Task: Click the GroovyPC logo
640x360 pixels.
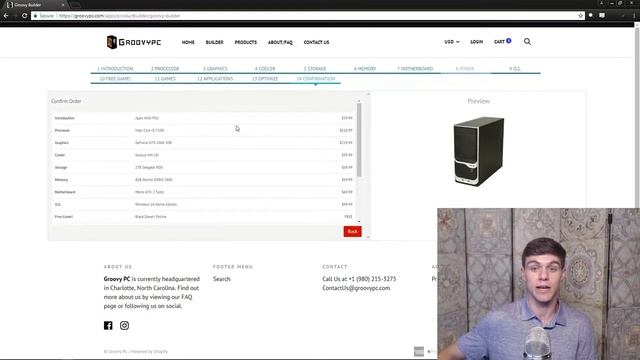Action: [x=134, y=42]
